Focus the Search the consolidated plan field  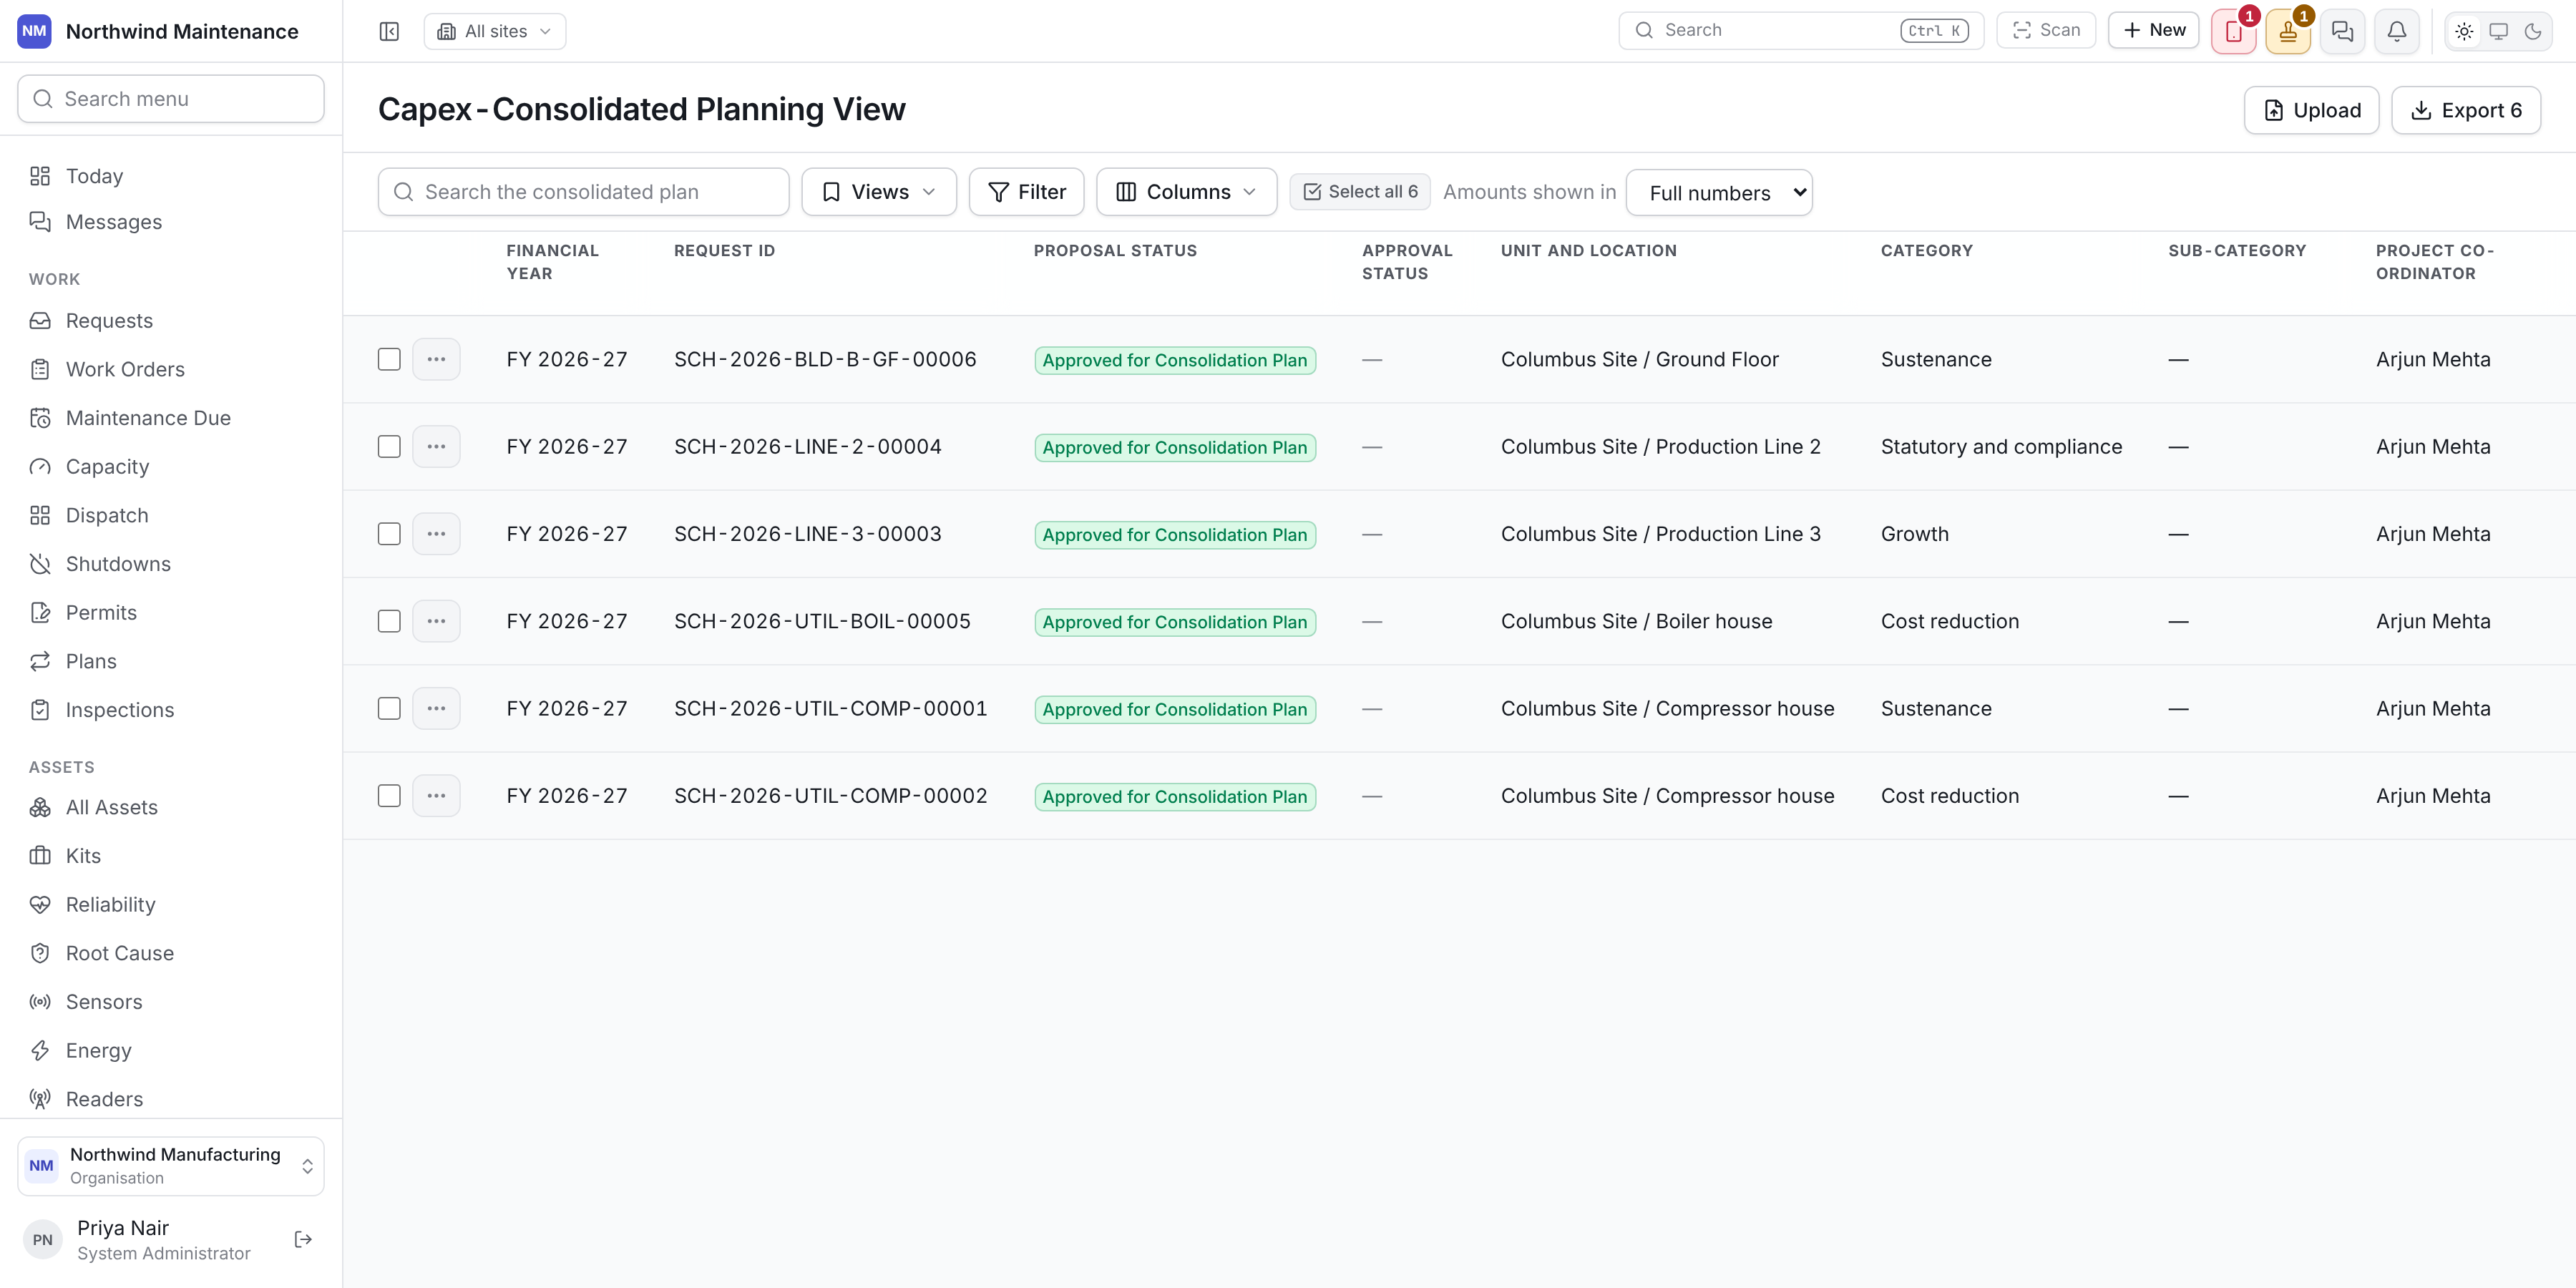(x=583, y=191)
